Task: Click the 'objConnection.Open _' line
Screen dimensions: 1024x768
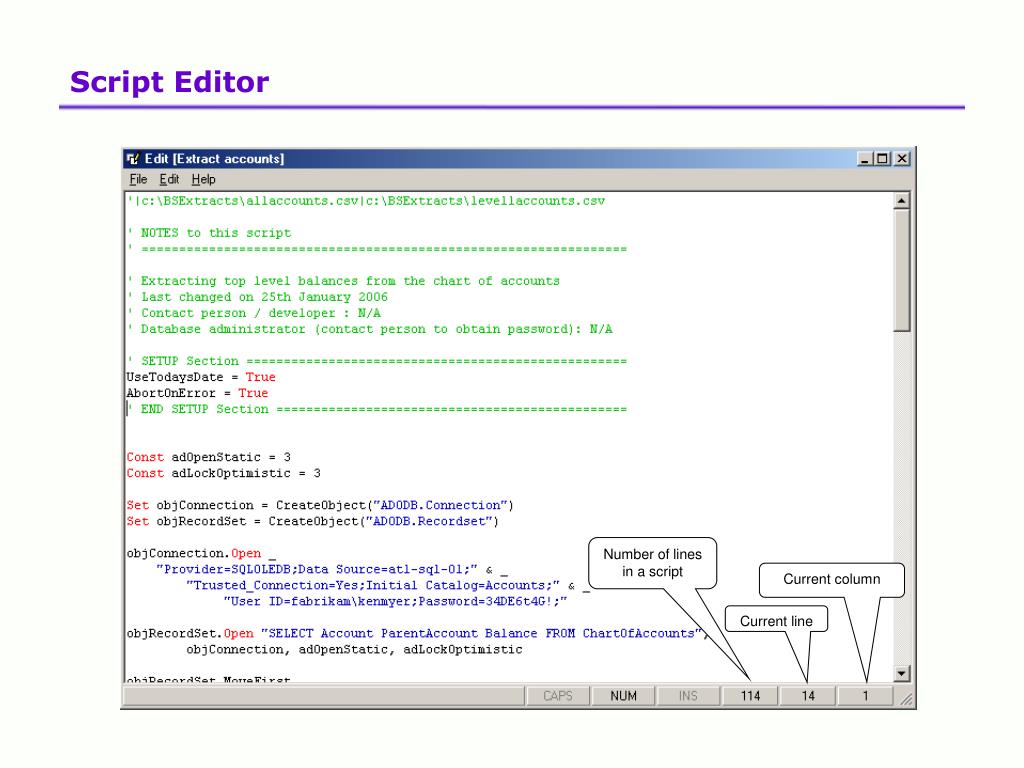Action: coord(201,554)
